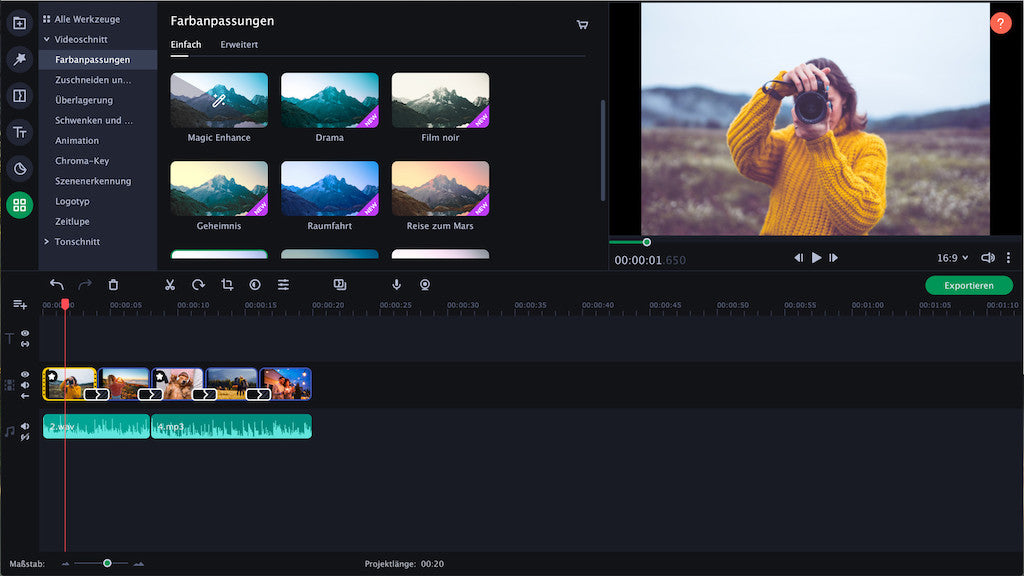The width and height of the screenshot is (1024, 576).
Task: Click the green Exportieren button
Action: point(968,285)
